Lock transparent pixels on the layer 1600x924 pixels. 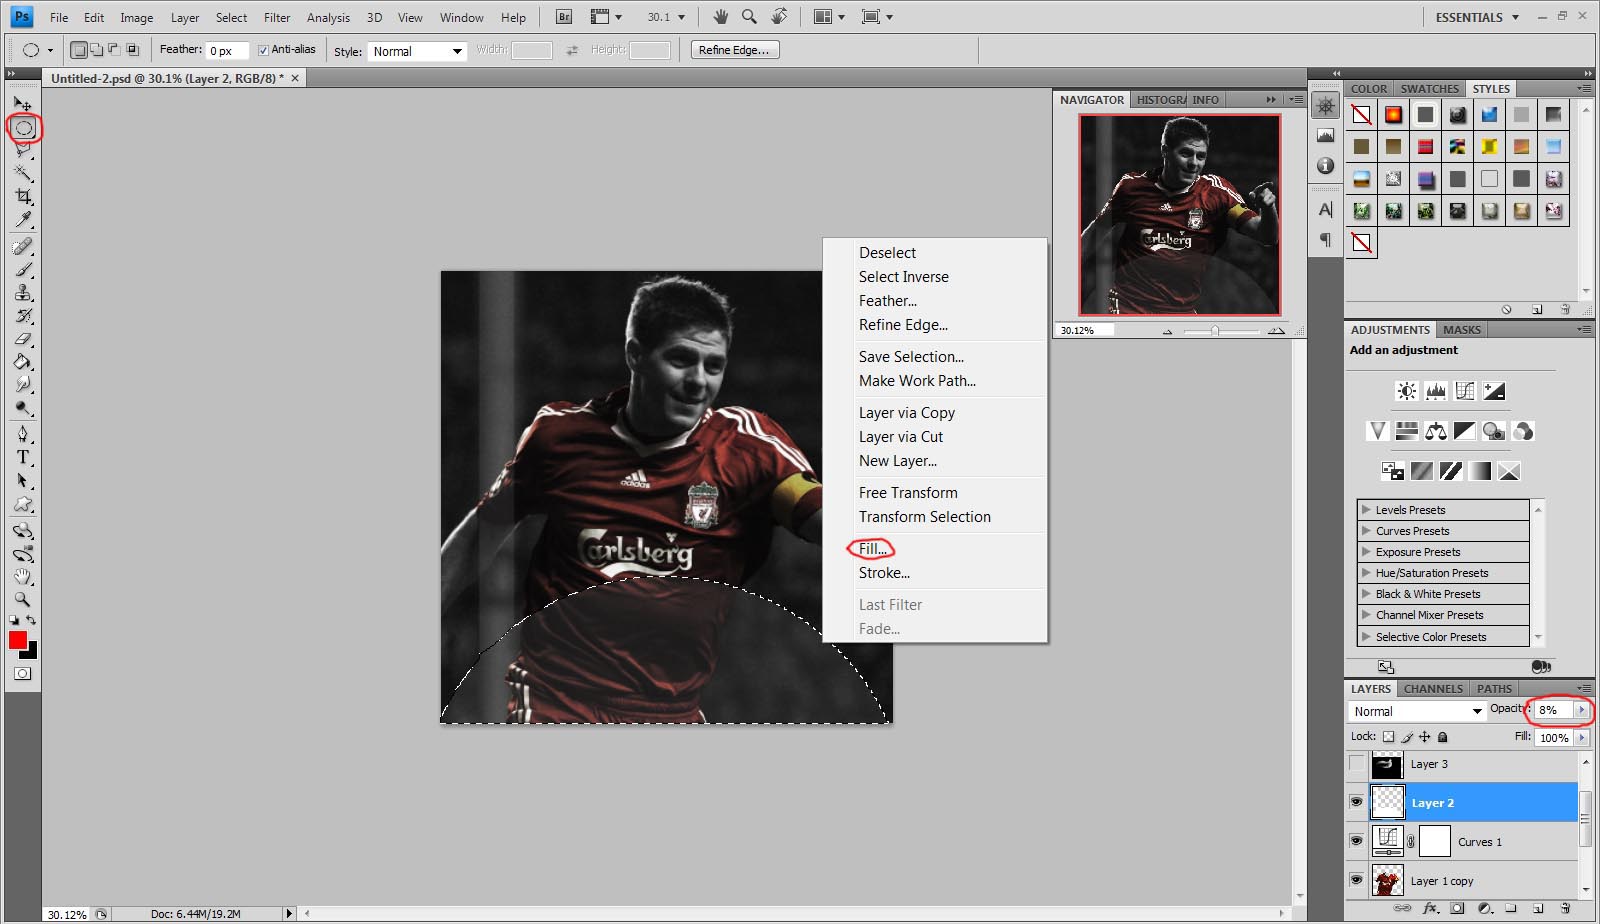(1388, 737)
